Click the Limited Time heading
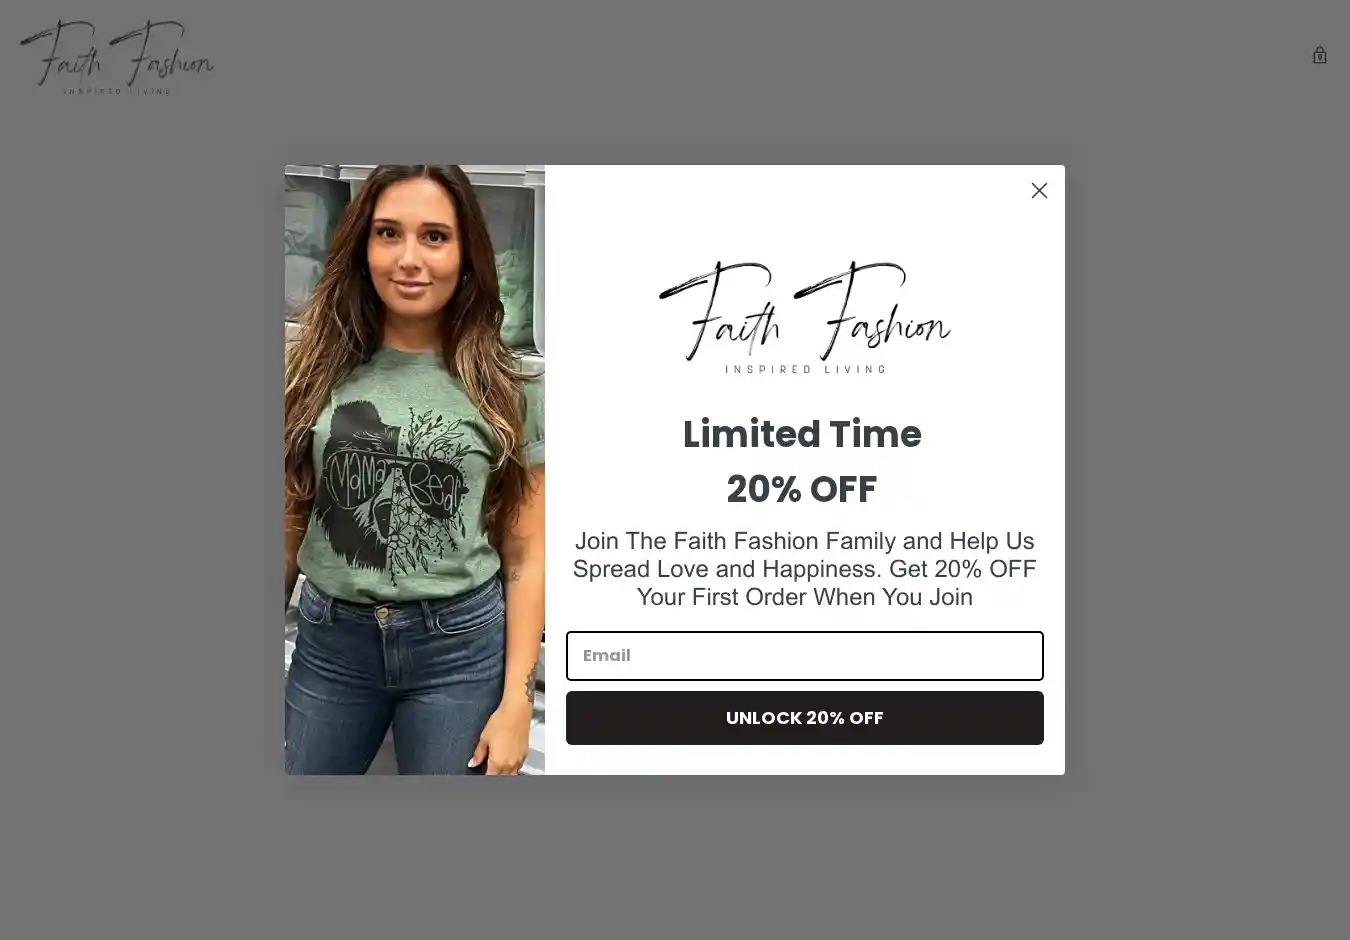This screenshot has width=1350, height=940. 802,434
